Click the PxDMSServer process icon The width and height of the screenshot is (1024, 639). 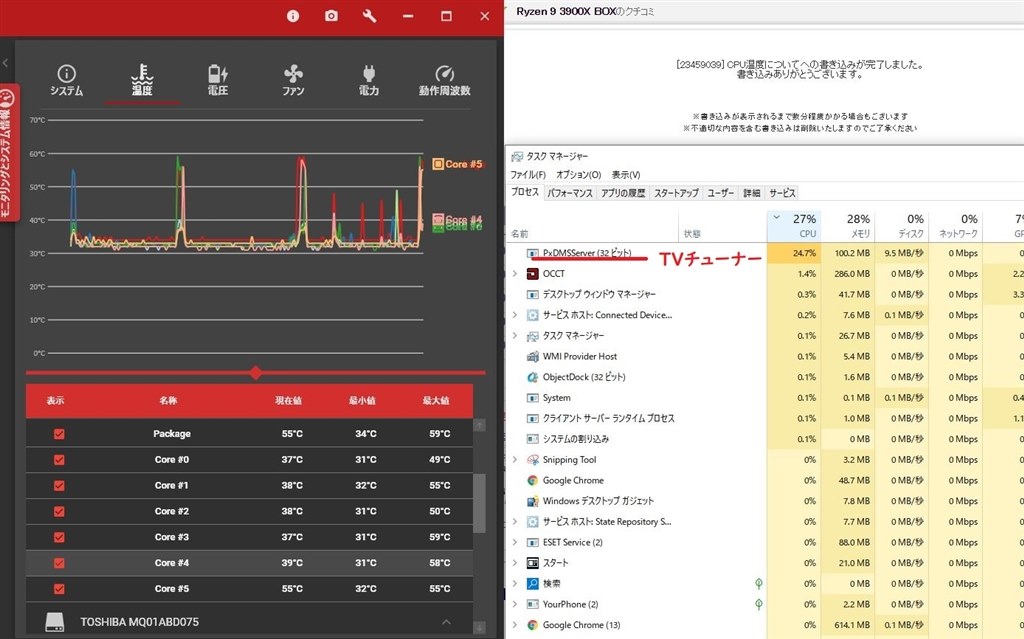click(x=532, y=253)
